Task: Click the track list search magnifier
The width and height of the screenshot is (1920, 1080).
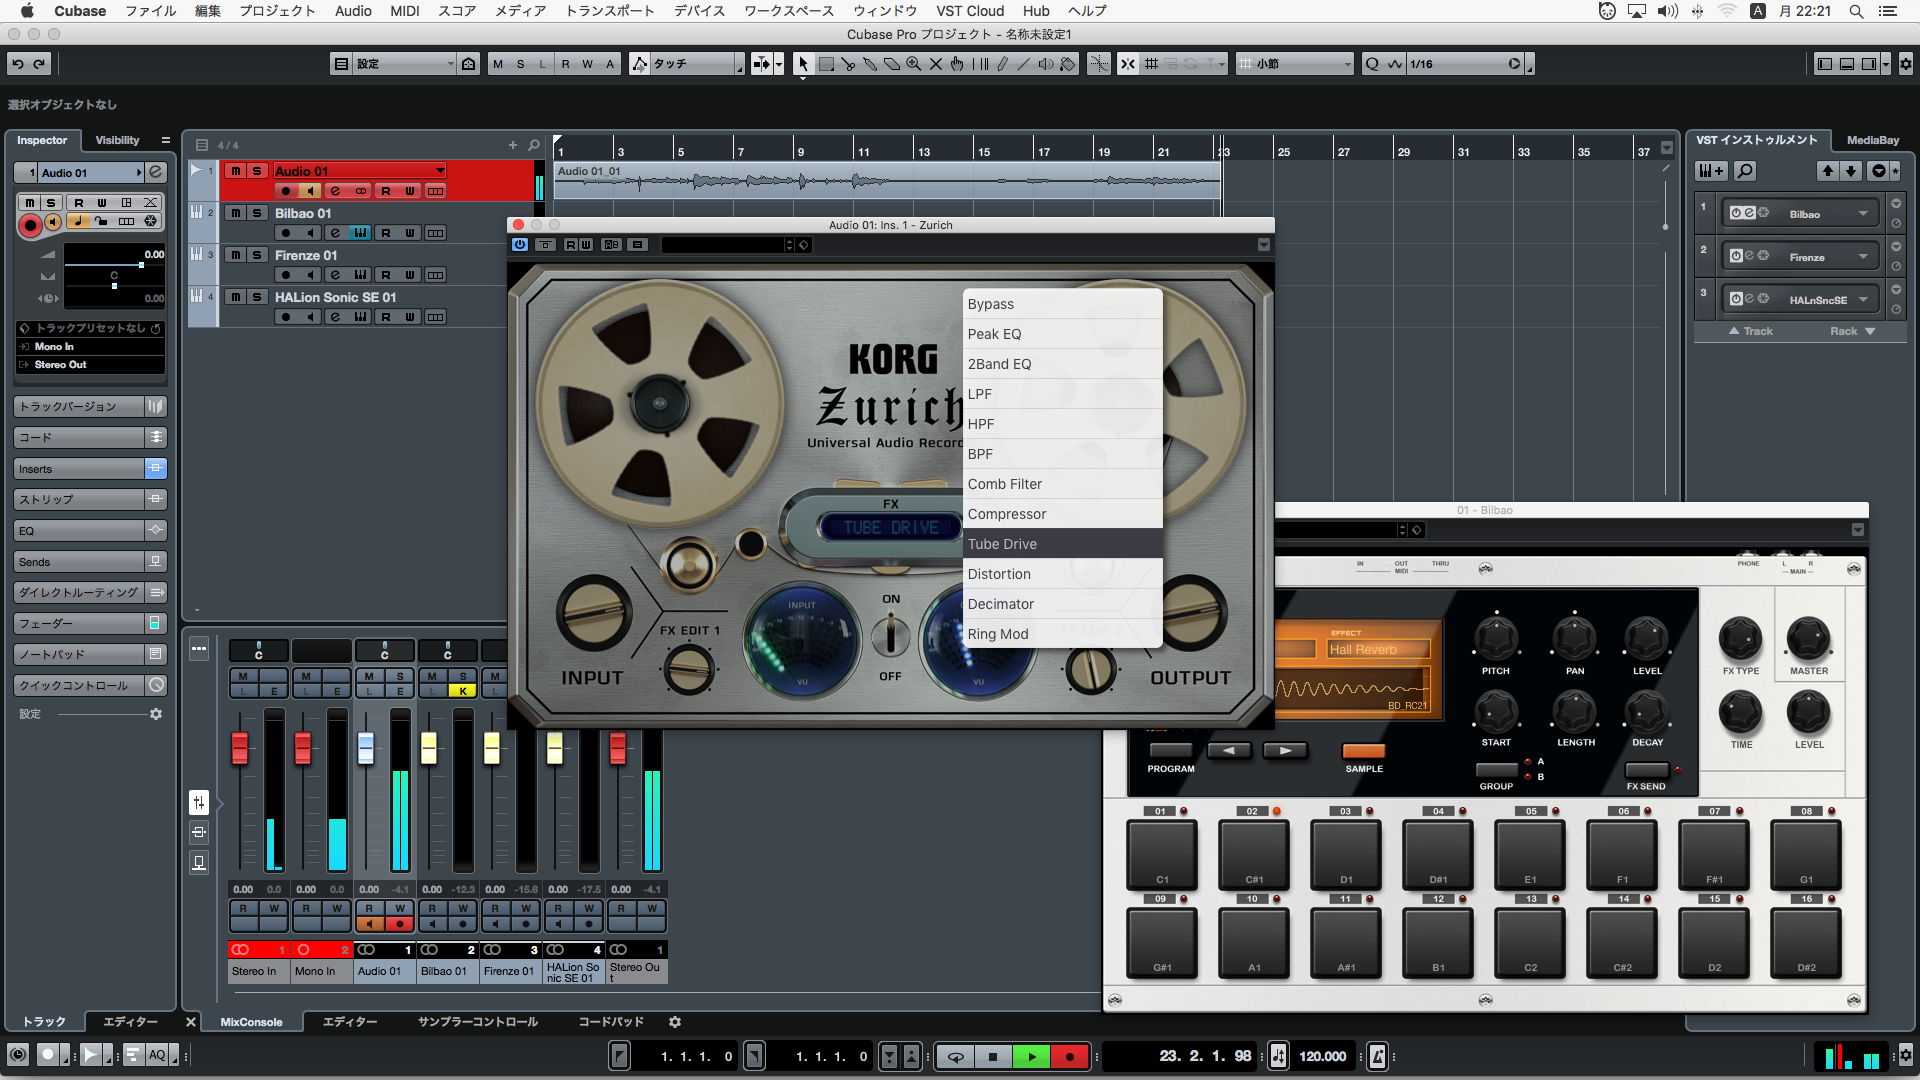Action: (534, 145)
